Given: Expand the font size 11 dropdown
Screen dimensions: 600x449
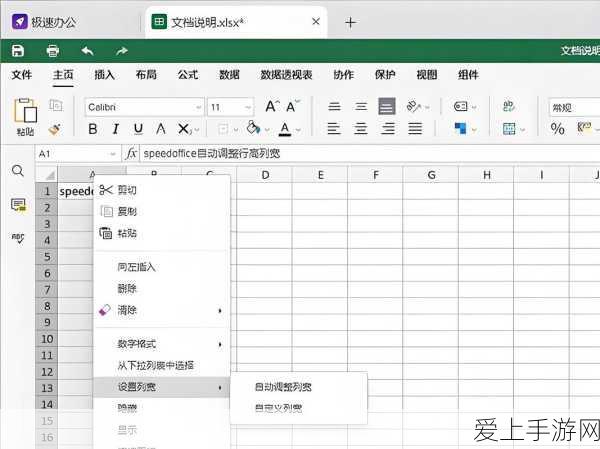Looking at the screenshot, I should (248, 108).
